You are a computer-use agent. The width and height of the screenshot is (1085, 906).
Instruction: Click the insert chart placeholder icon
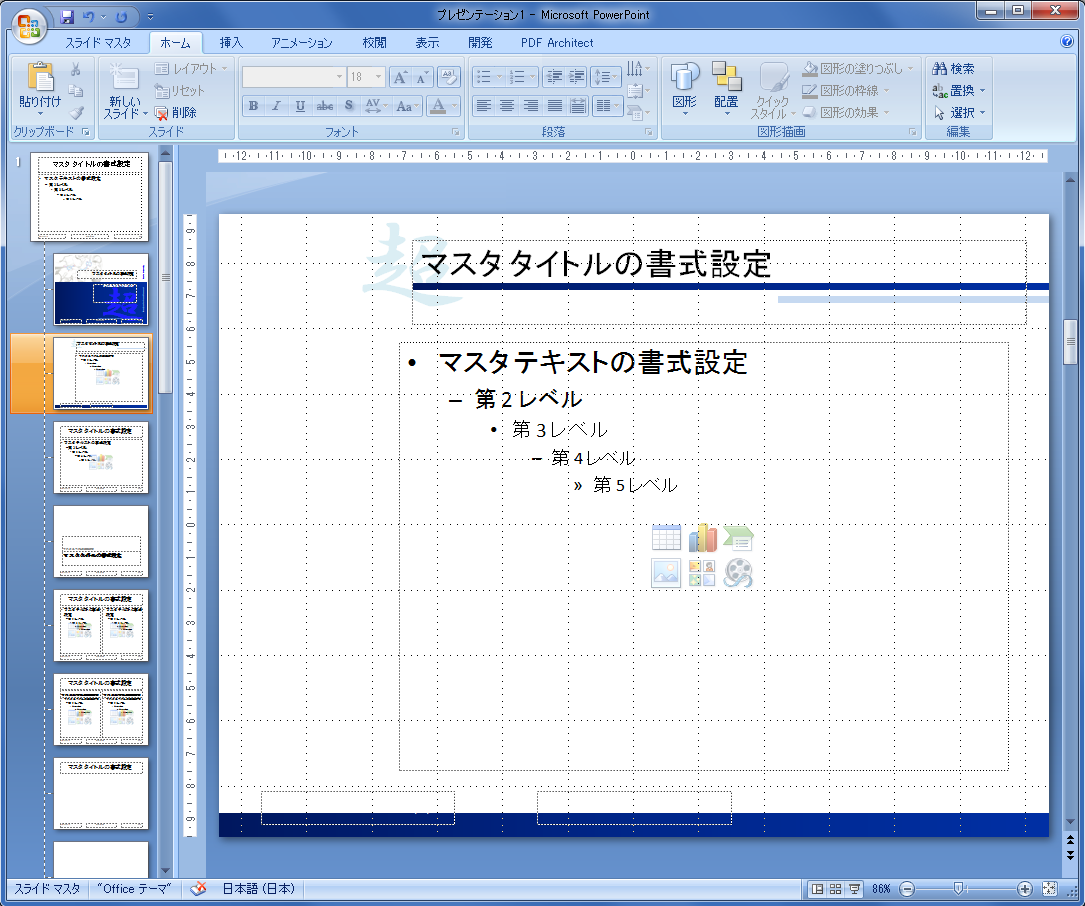coord(702,538)
